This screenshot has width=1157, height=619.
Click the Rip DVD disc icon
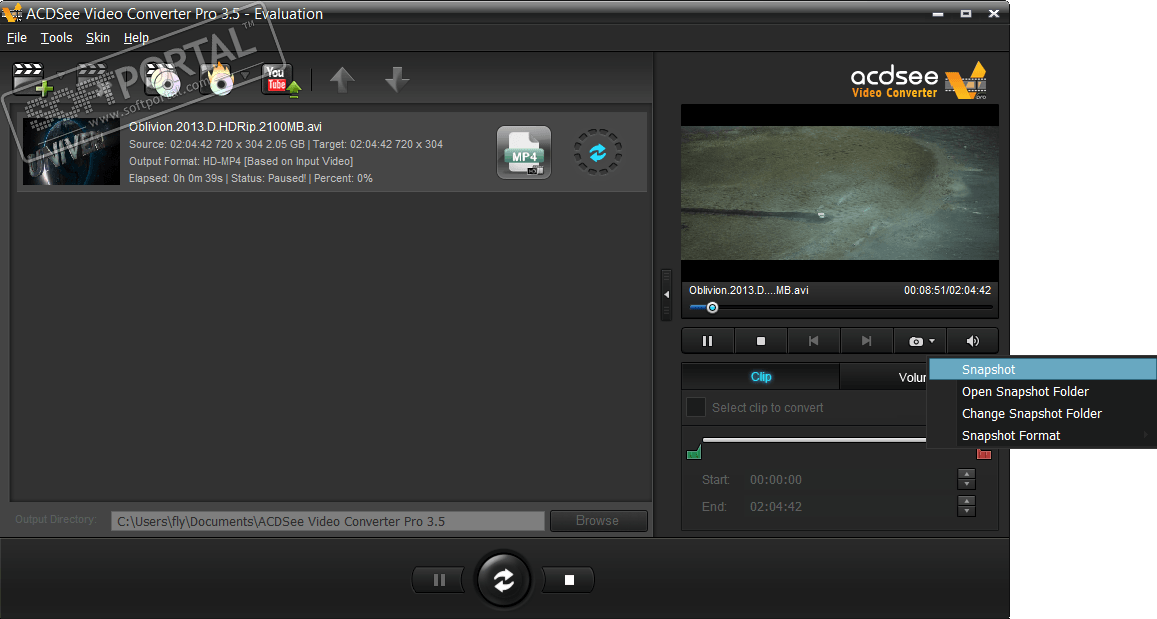(x=162, y=80)
